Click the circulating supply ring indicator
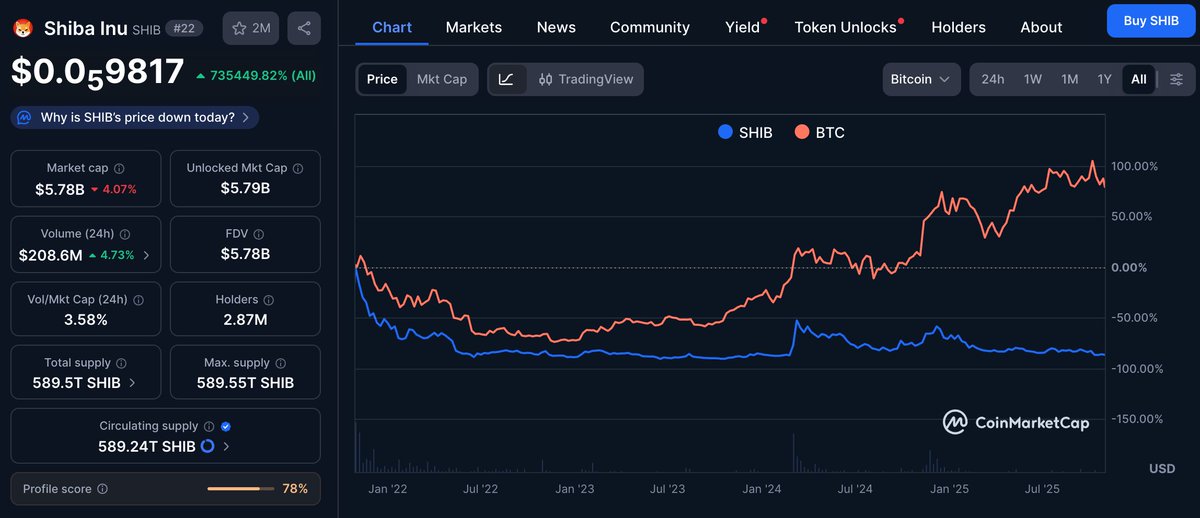This screenshot has width=1200, height=518. [x=208, y=446]
